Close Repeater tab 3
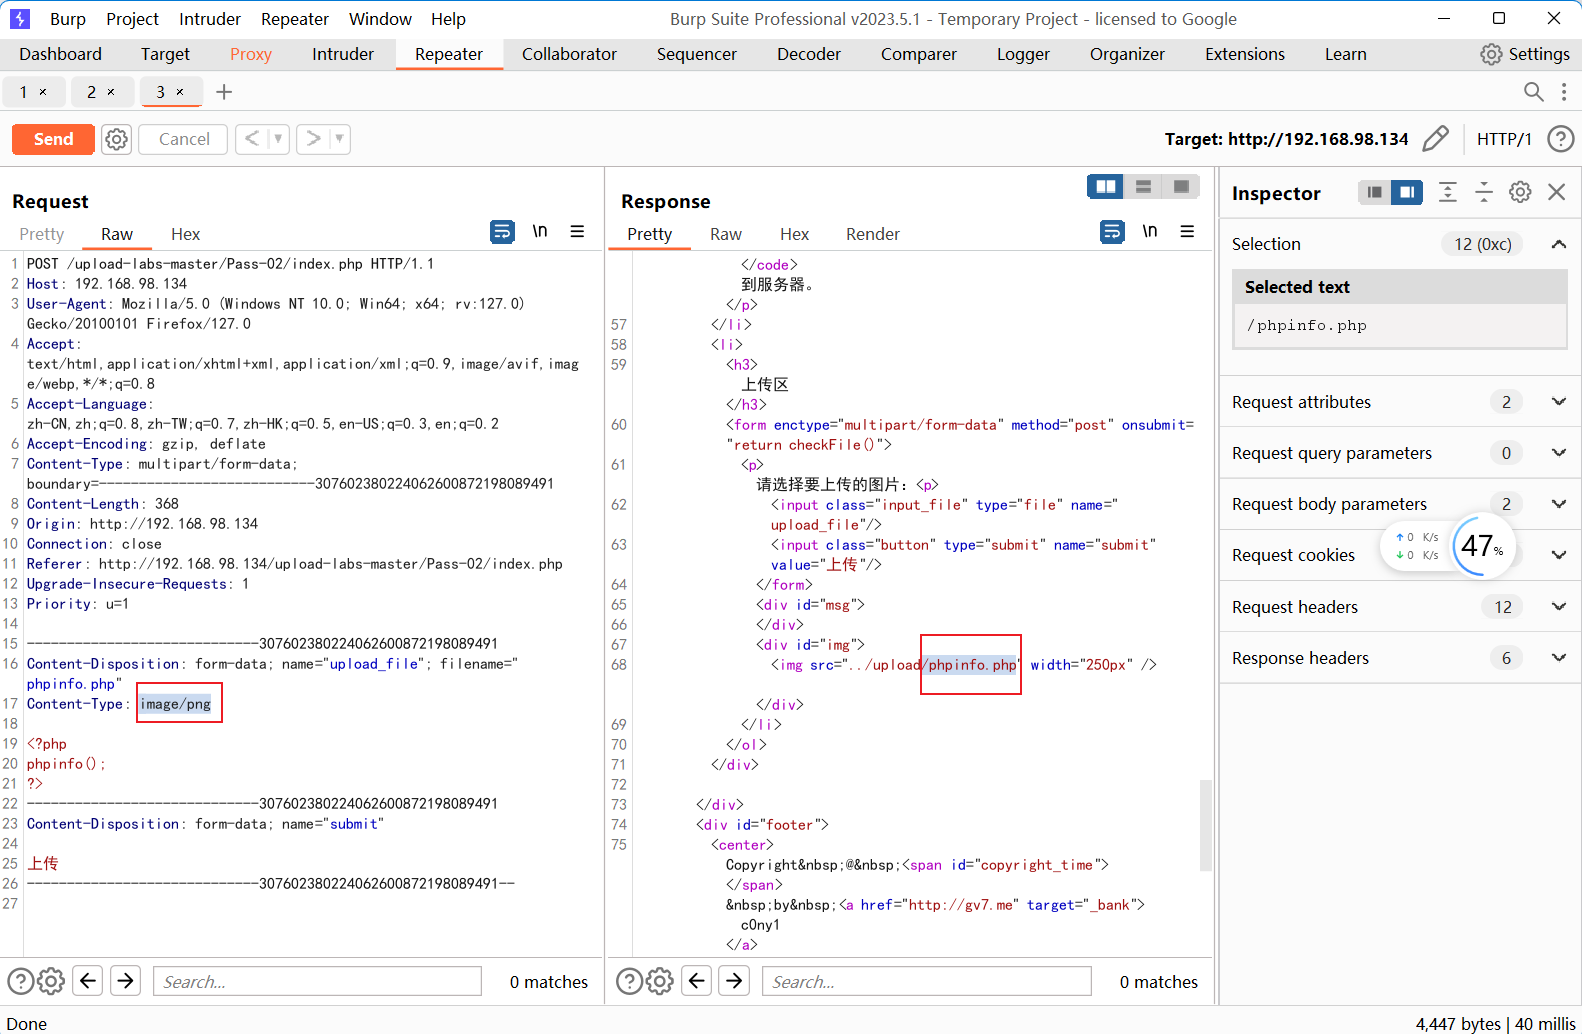This screenshot has width=1582, height=1034. coord(180,92)
